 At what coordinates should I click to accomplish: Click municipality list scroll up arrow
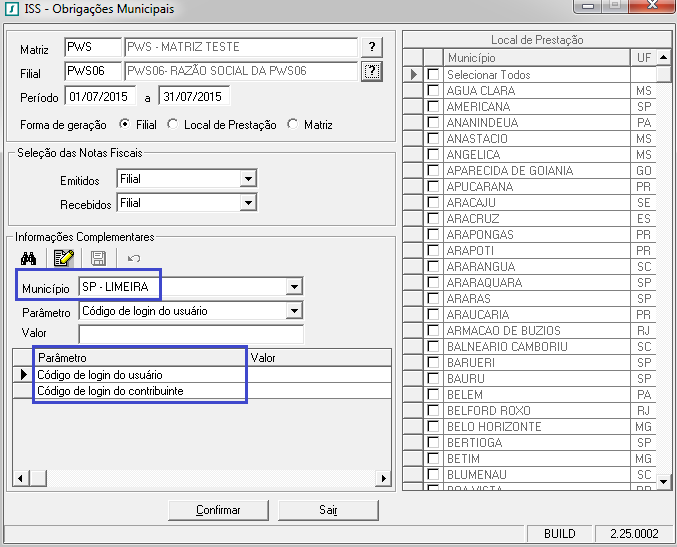tap(664, 57)
